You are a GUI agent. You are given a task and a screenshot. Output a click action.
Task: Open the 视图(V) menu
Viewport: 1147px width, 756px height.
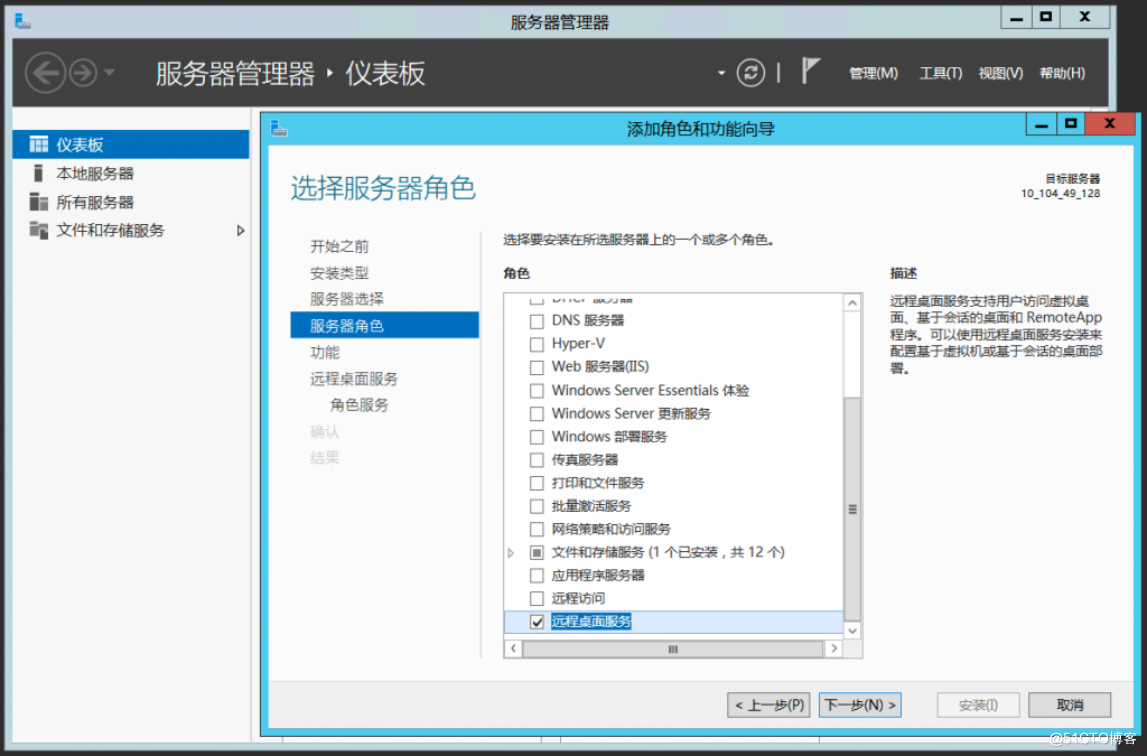[1001, 73]
